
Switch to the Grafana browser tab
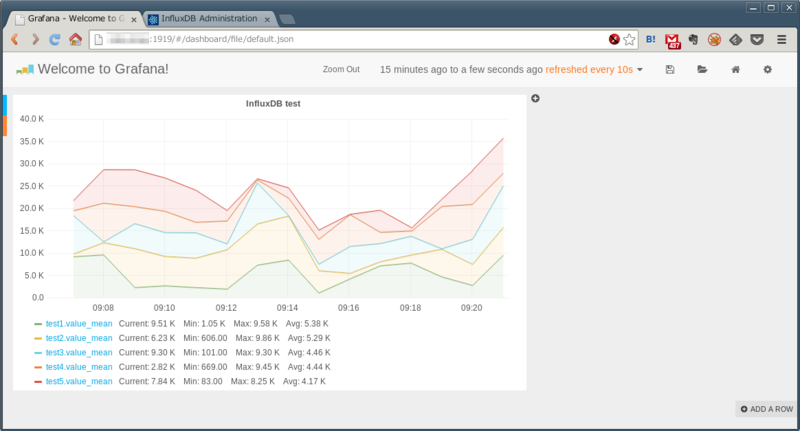76,19
